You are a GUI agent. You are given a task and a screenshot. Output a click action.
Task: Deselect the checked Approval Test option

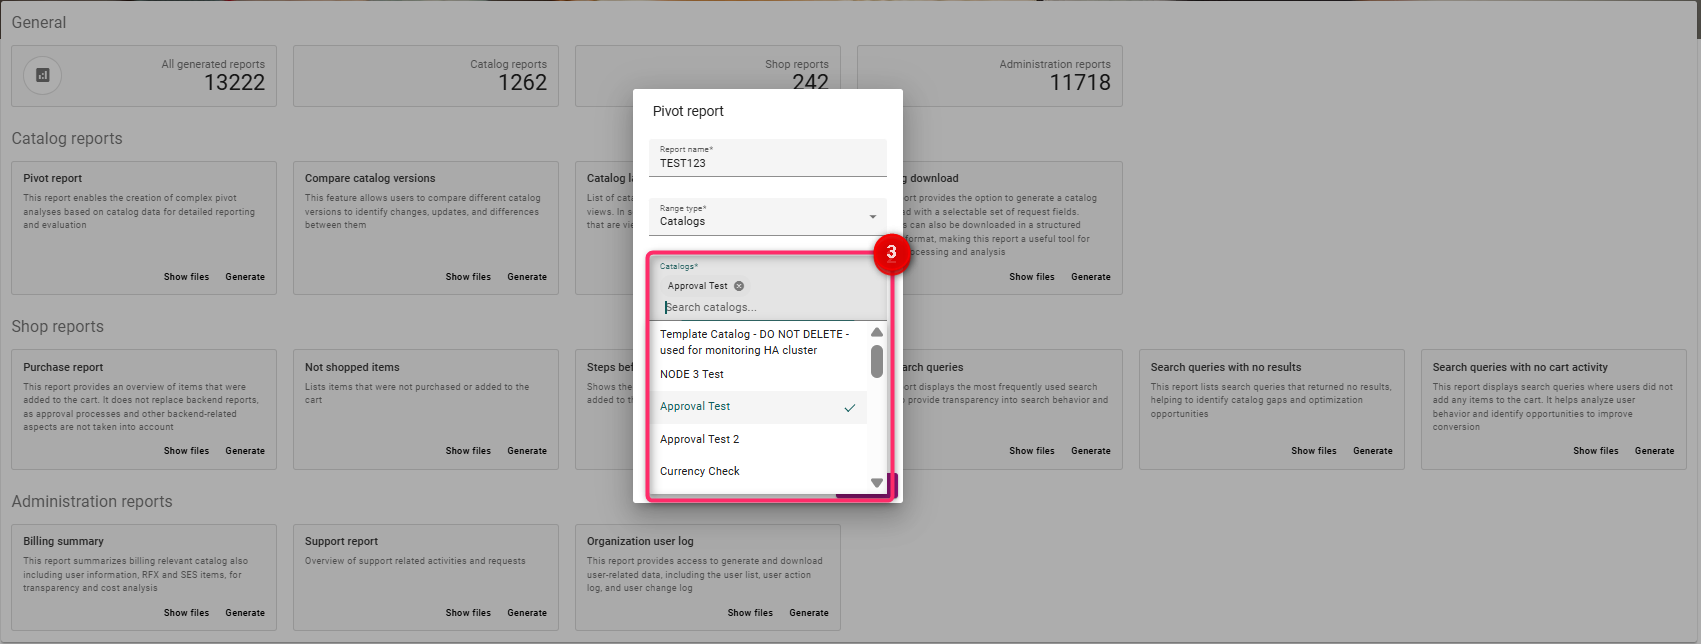[757, 407]
